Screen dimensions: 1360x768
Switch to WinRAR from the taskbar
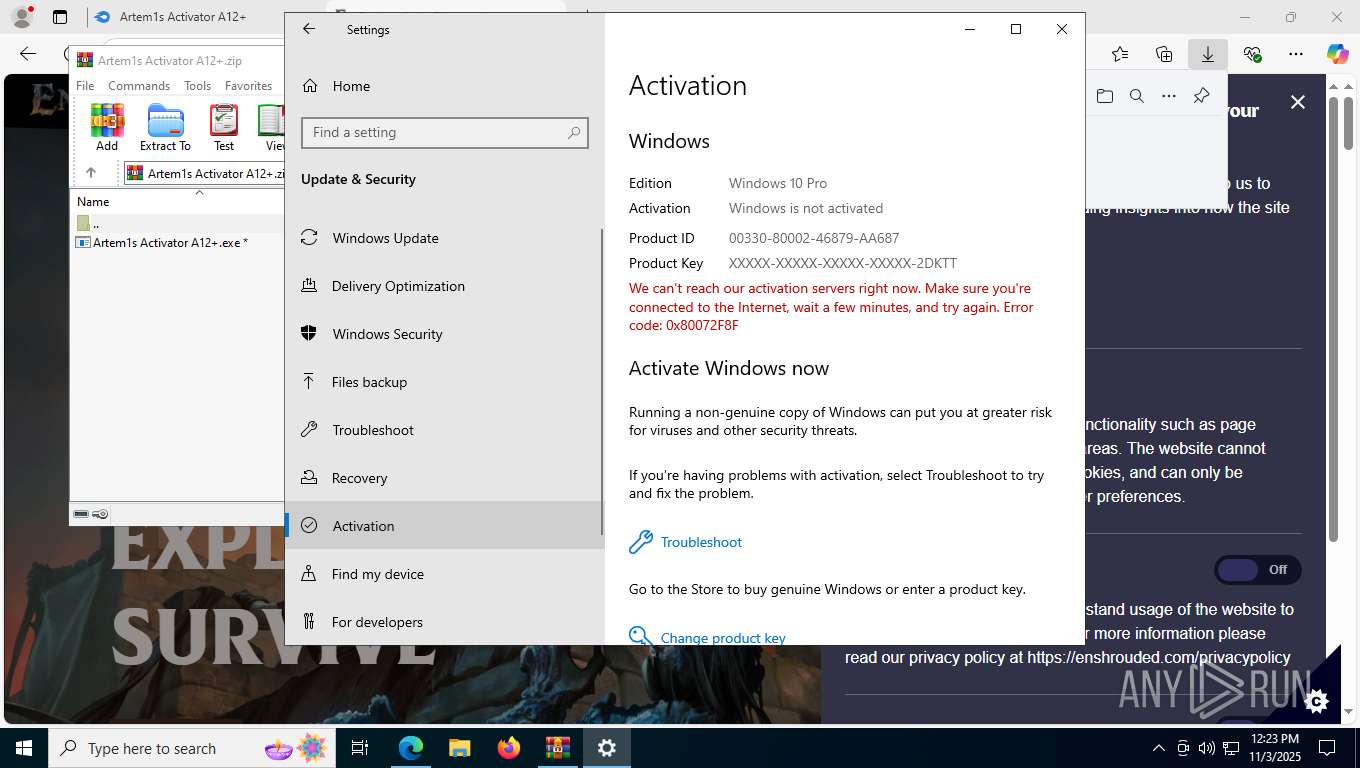tap(558, 748)
